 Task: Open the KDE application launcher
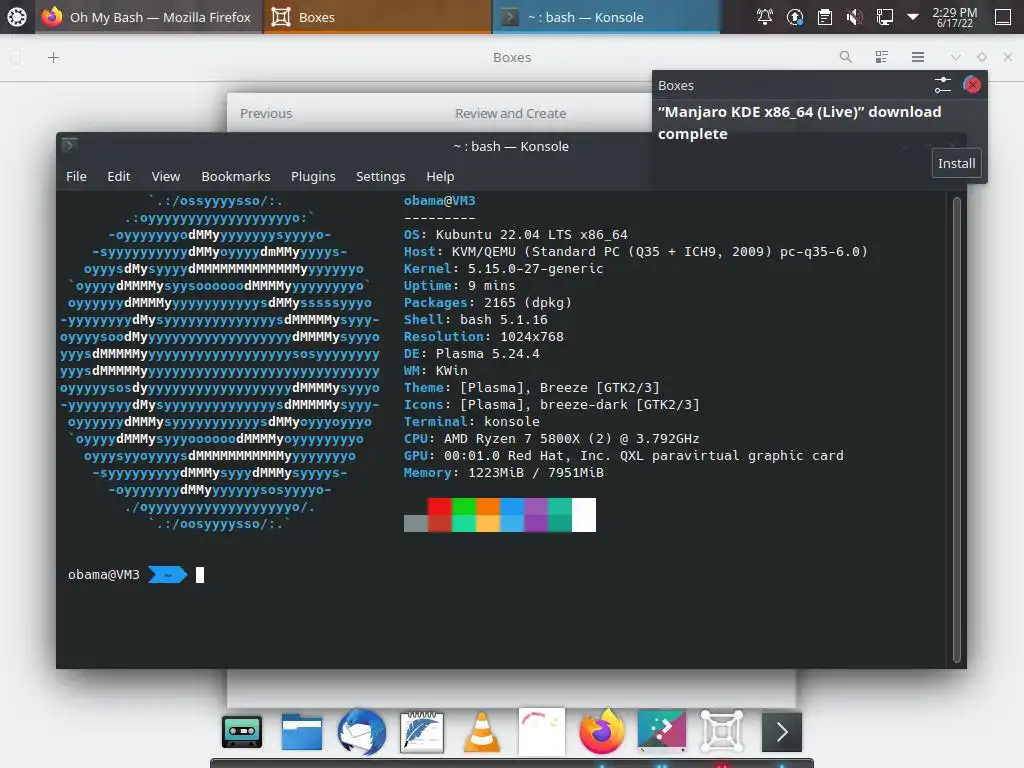click(x=17, y=17)
